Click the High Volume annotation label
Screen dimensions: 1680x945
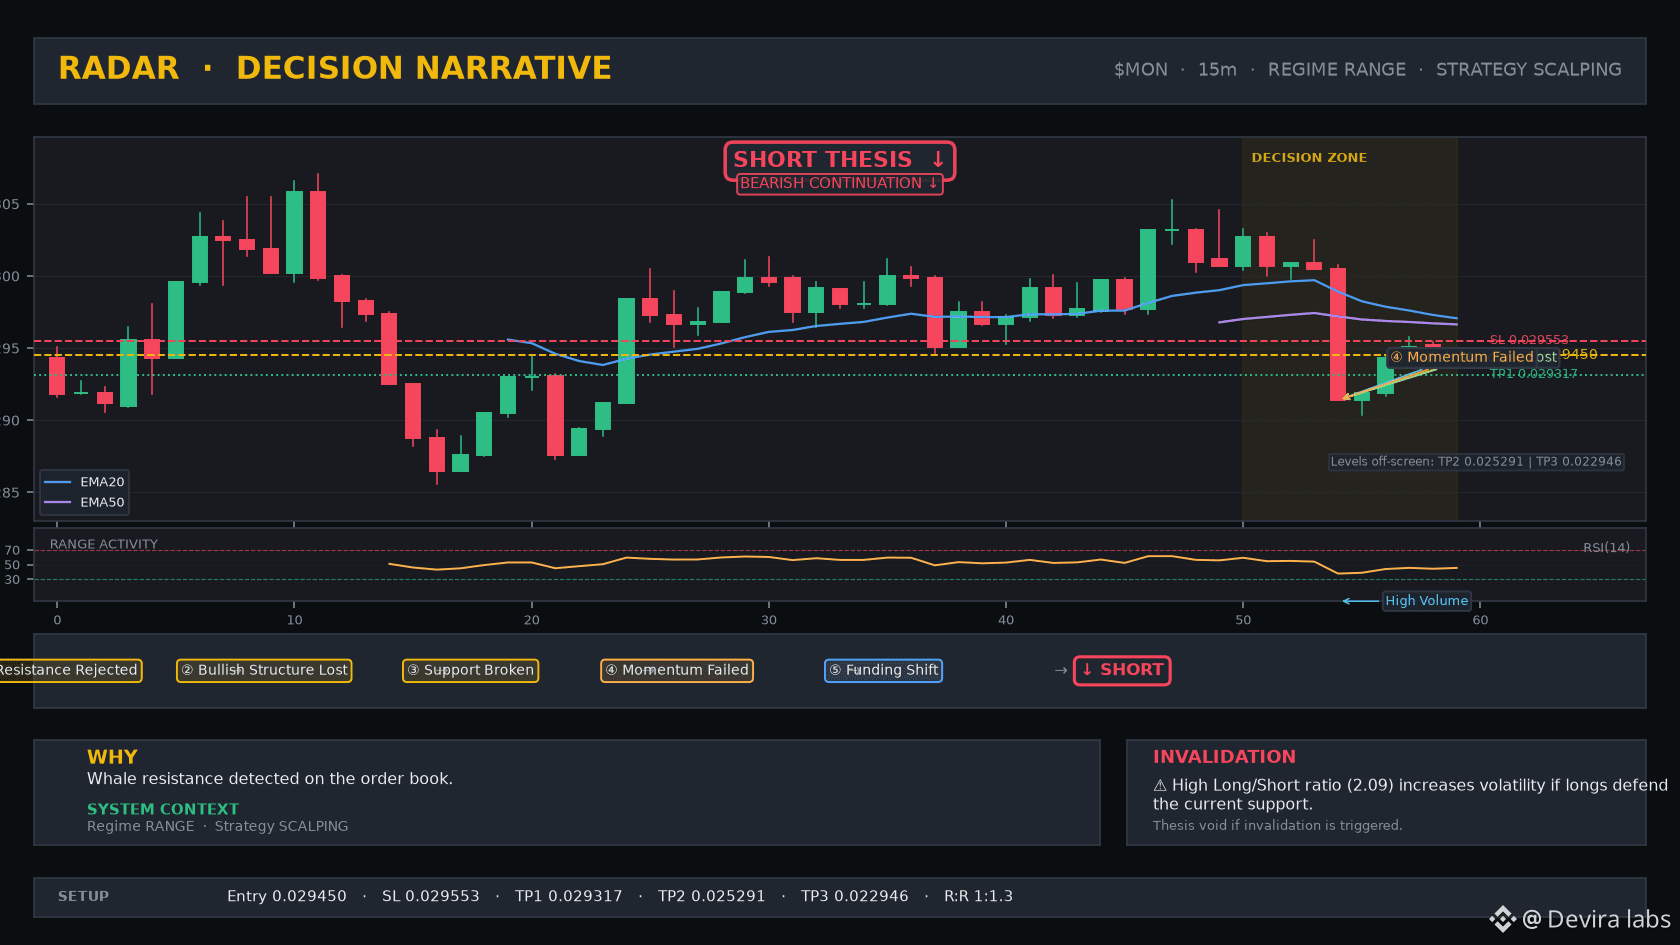(1426, 601)
